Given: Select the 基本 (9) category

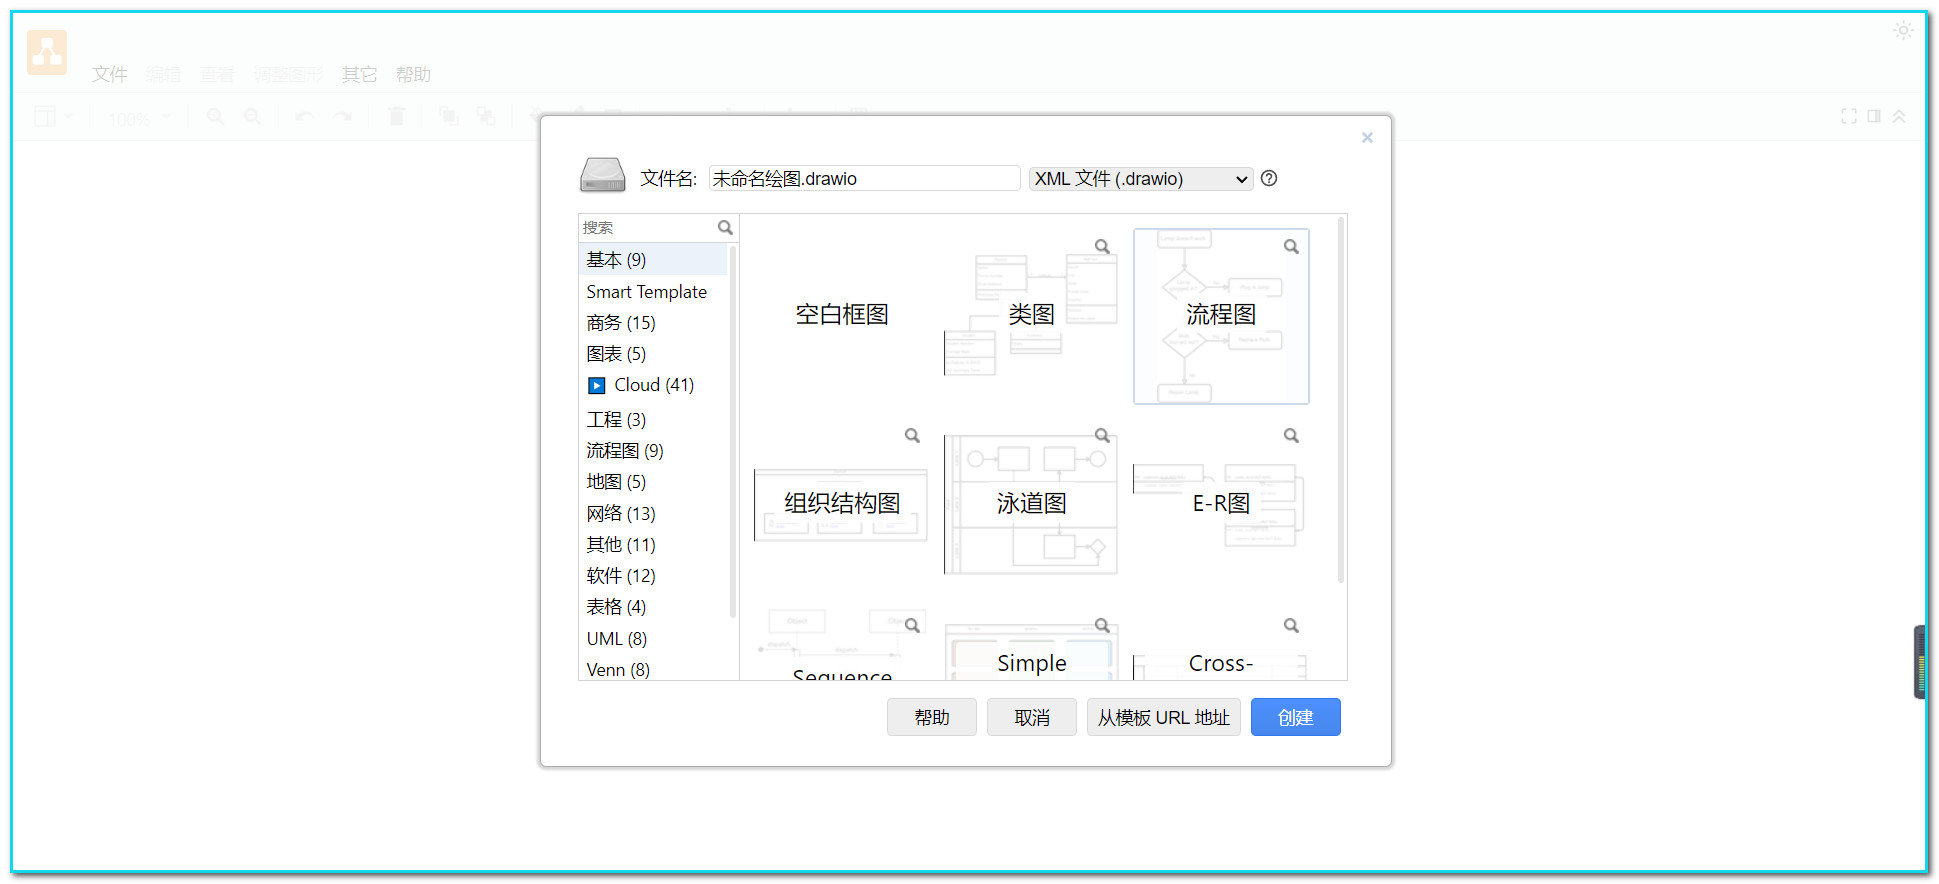Looking at the screenshot, I should click(653, 260).
